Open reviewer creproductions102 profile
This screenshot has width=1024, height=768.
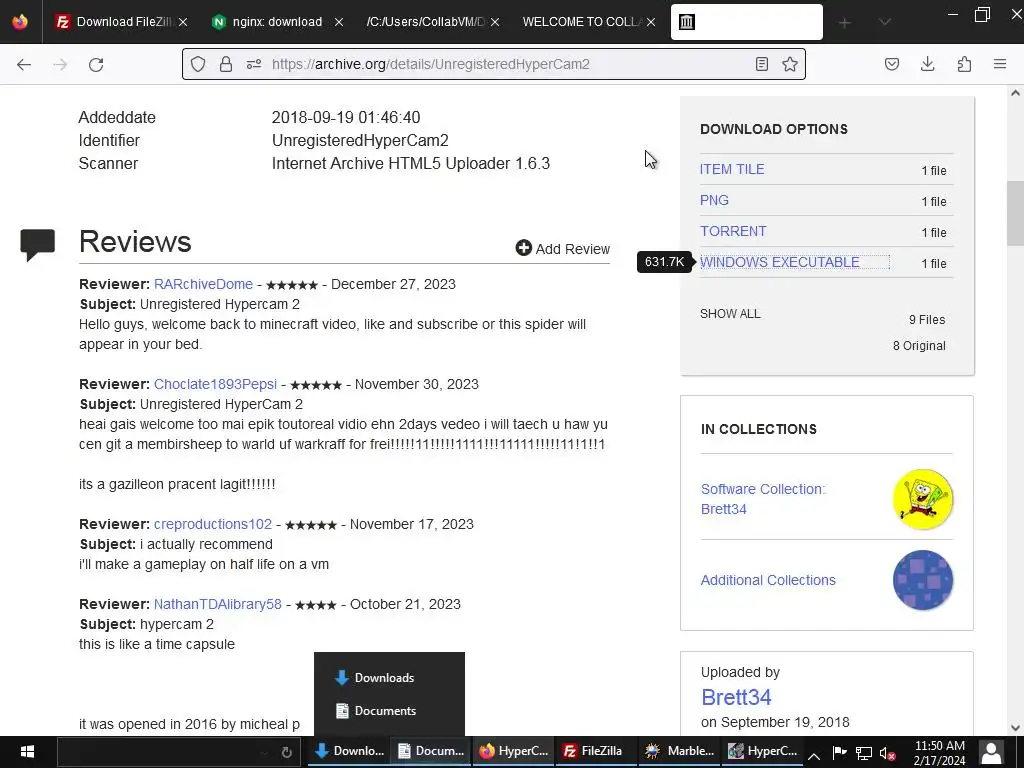coord(213,524)
